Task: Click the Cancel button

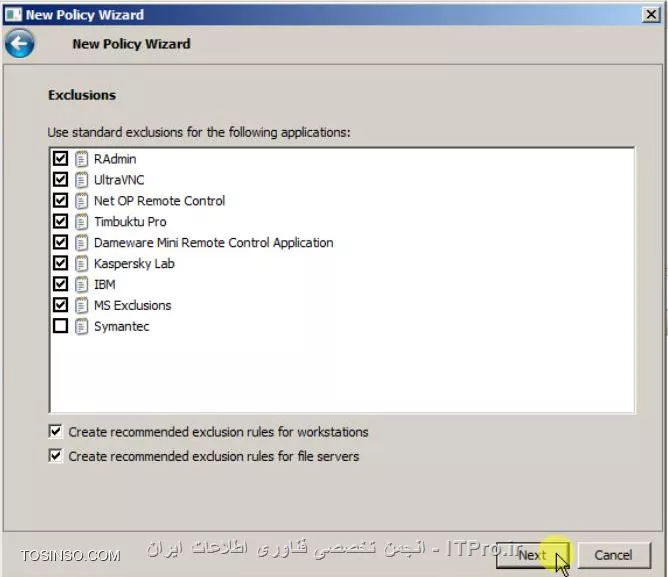Action: coord(613,555)
